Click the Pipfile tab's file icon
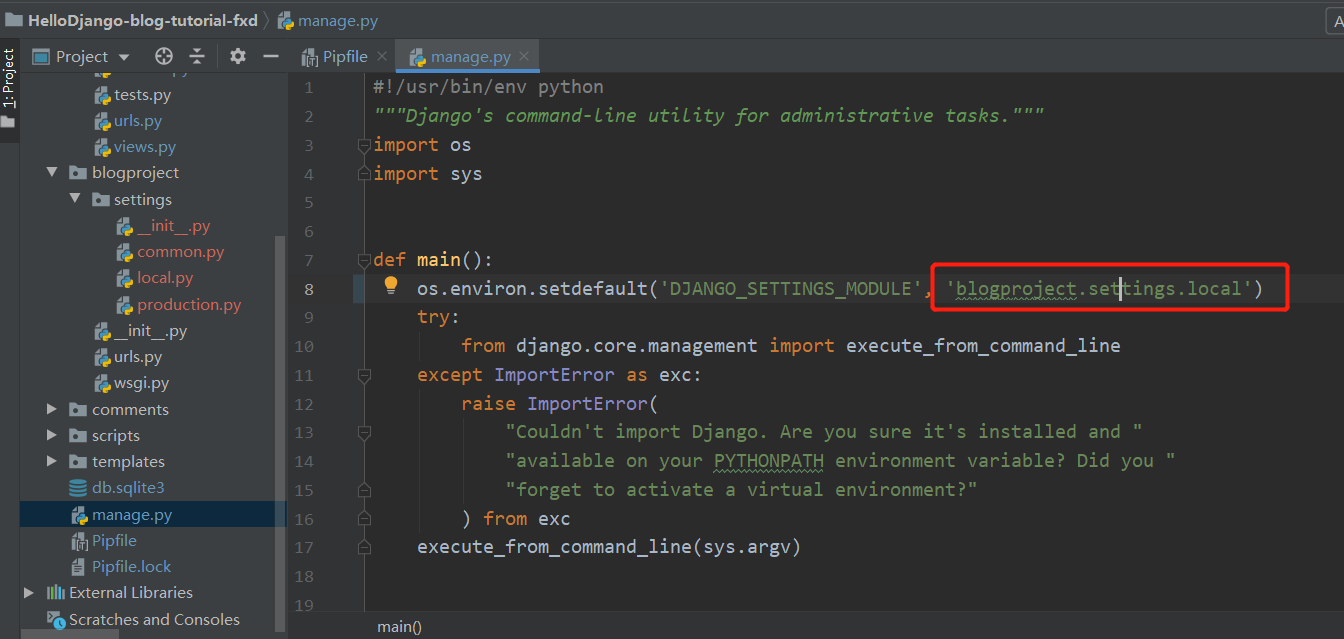This screenshot has width=1344, height=639. pyautogui.click(x=310, y=57)
